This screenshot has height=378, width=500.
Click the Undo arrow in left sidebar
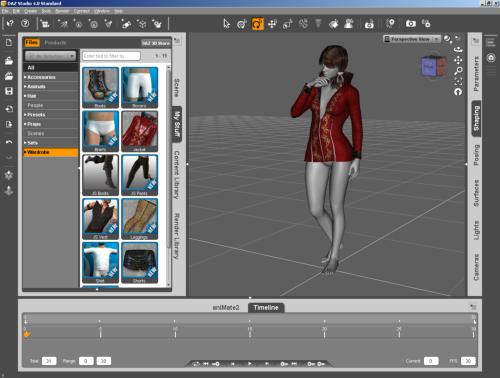[x=9, y=142]
